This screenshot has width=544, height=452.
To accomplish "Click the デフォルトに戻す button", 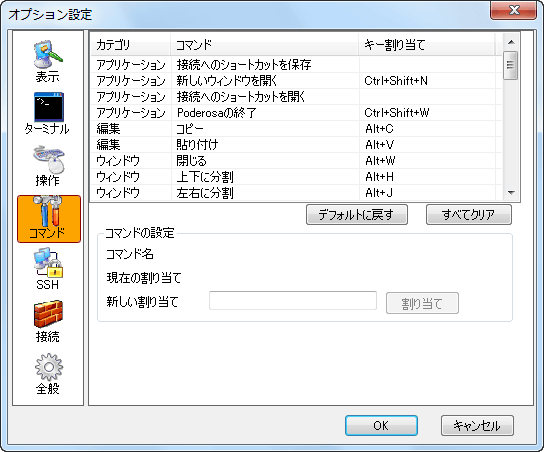I will pos(357,215).
